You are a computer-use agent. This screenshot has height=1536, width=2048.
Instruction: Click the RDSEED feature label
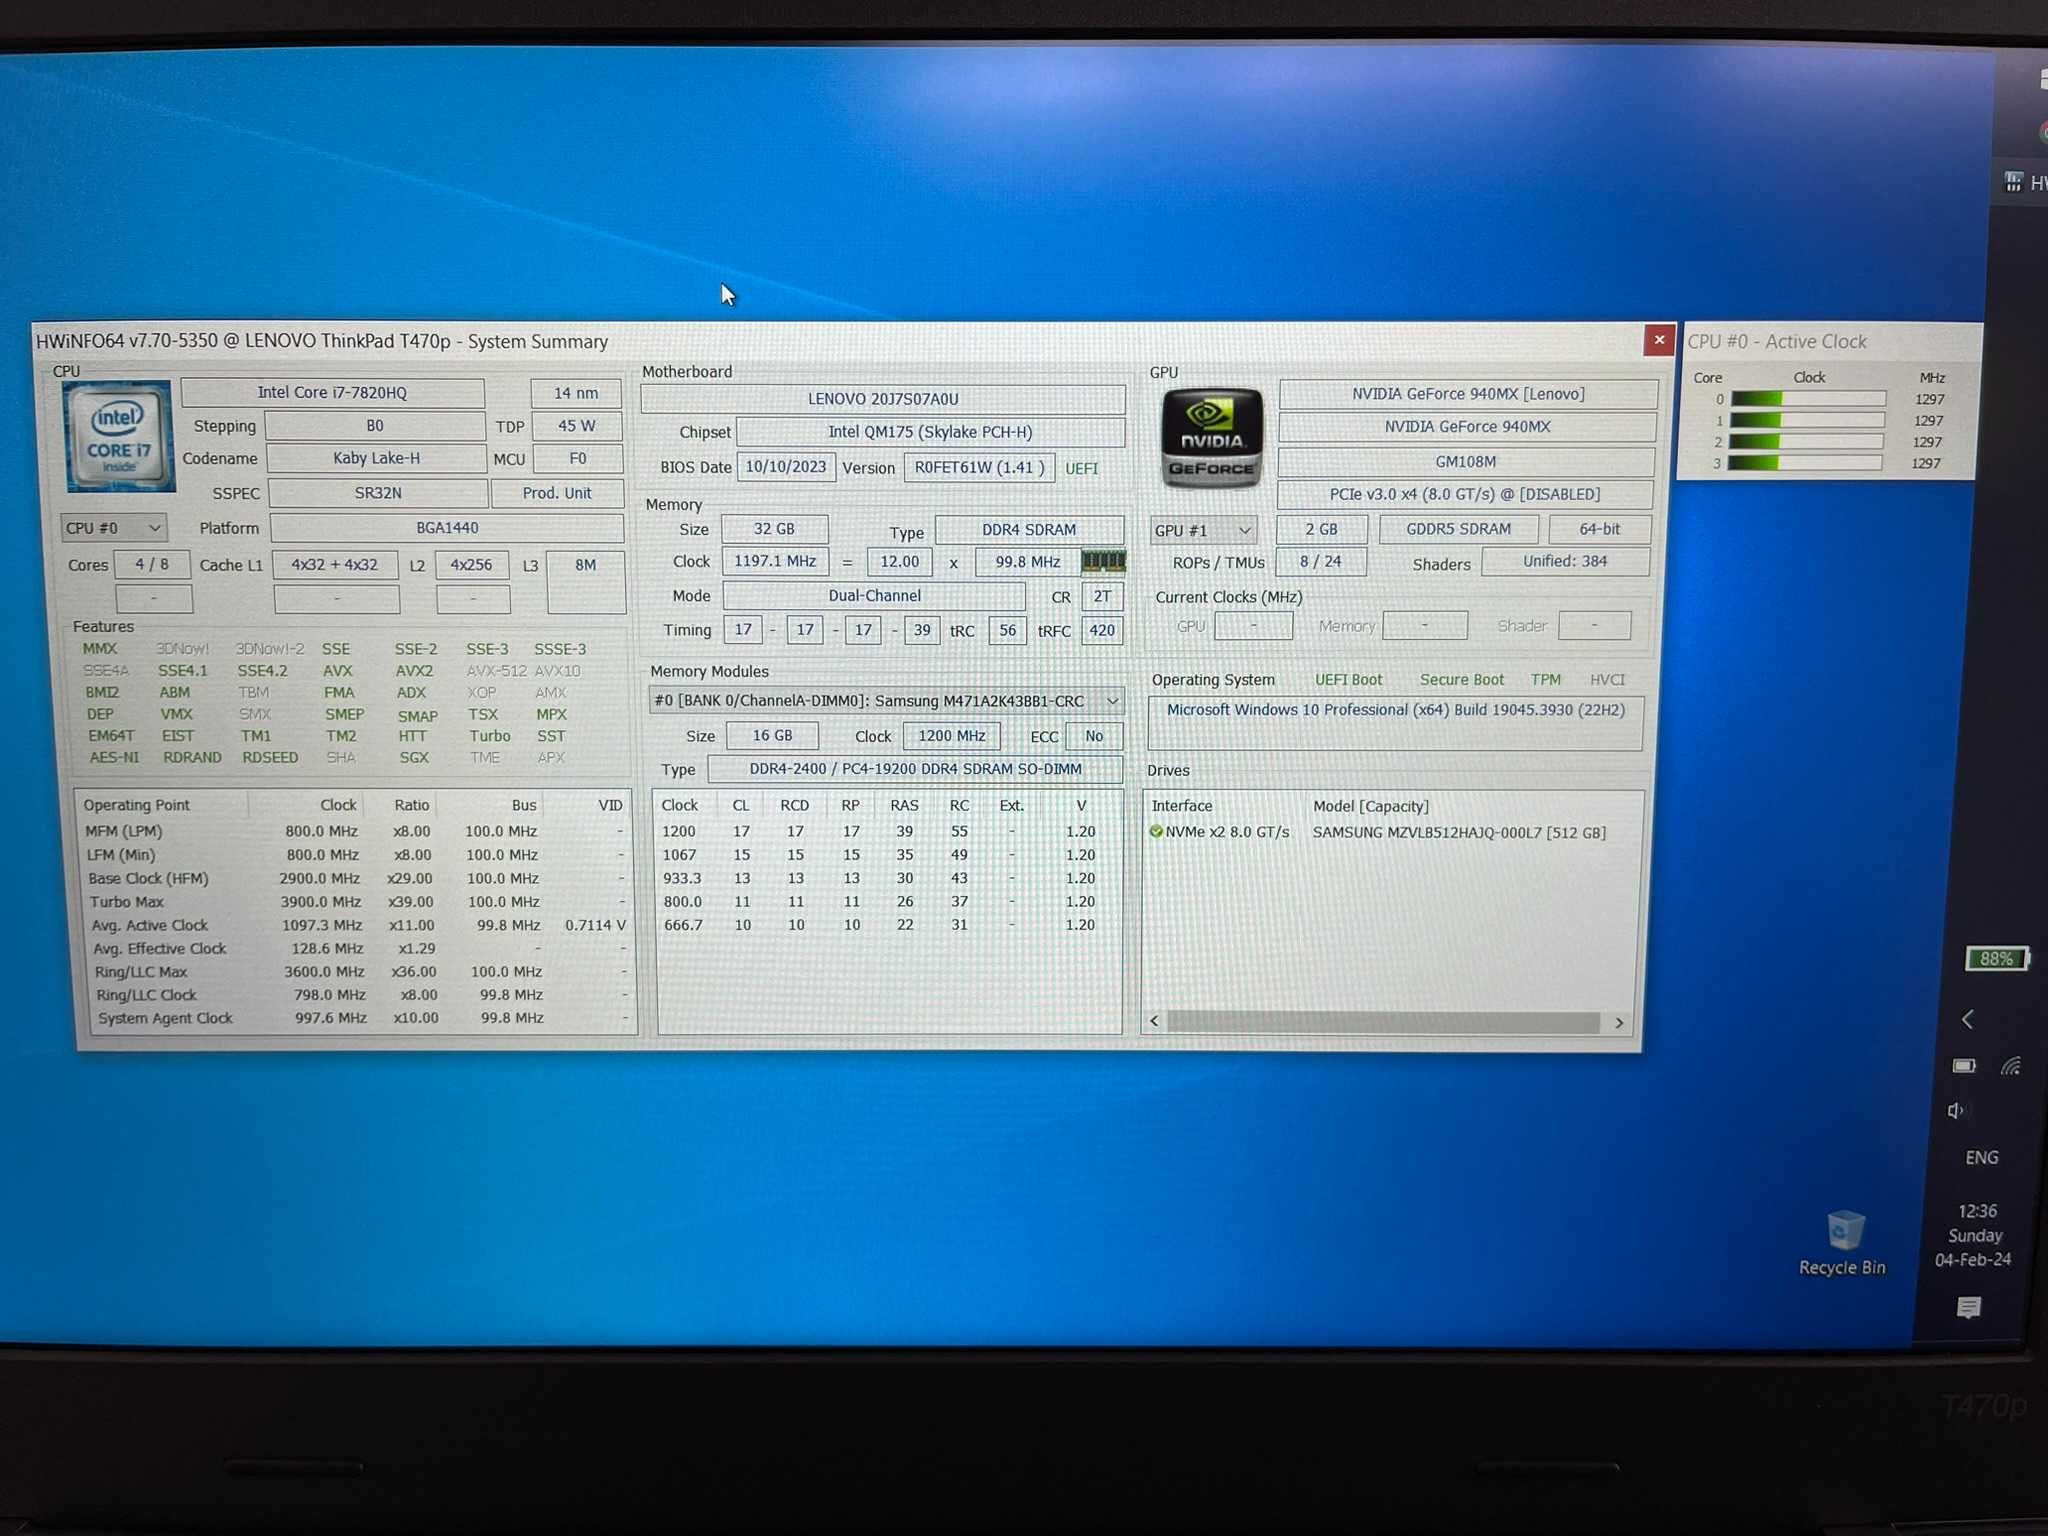pyautogui.click(x=270, y=758)
